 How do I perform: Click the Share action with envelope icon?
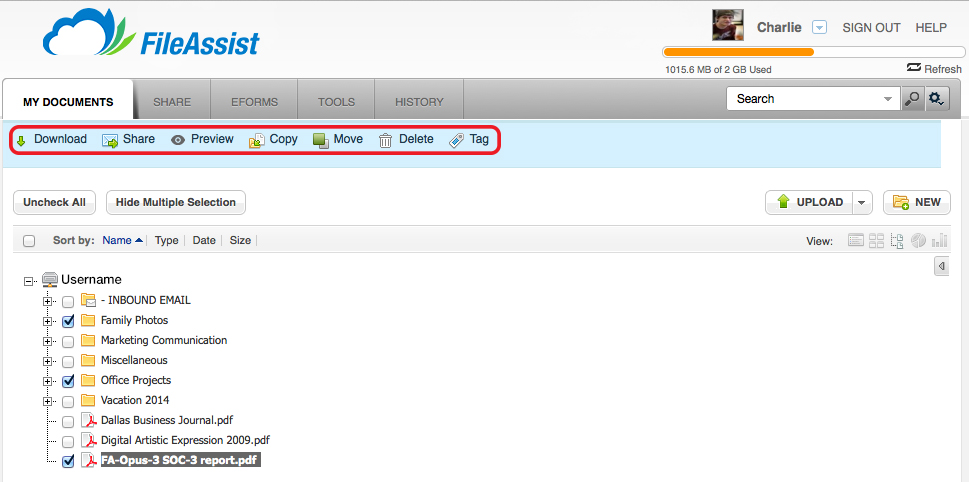tap(129, 140)
